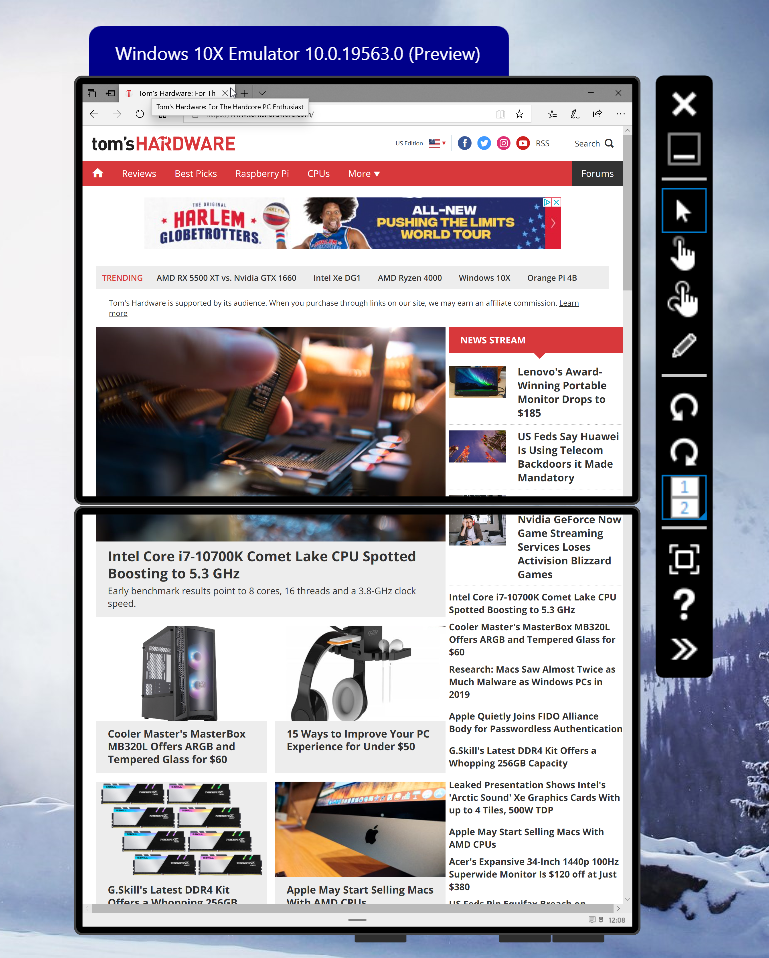Open Intel Core i7-10700K headline article
The height and width of the screenshot is (958, 769).
click(x=261, y=565)
